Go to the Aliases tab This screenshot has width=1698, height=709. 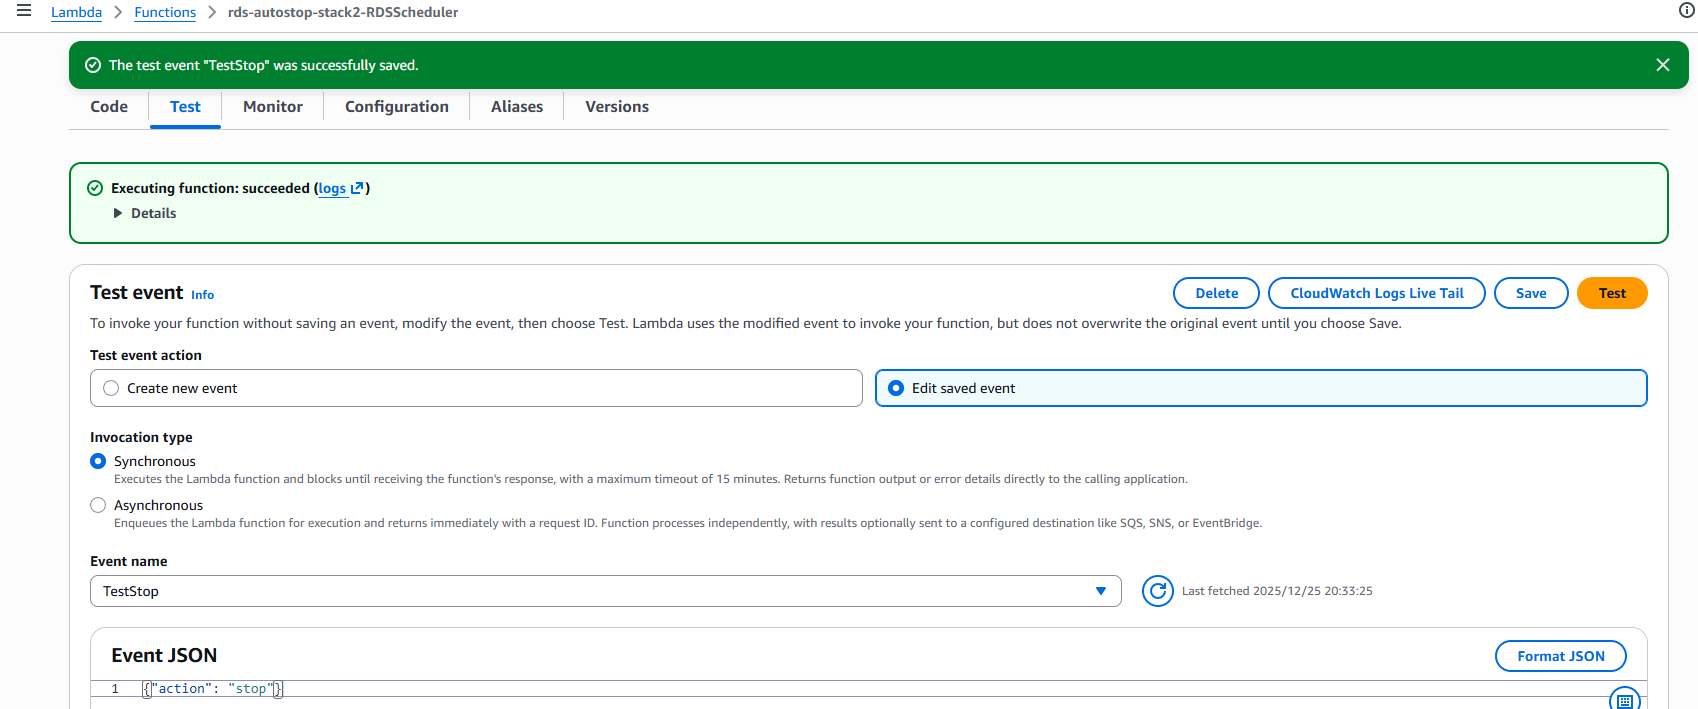tap(517, 107)
